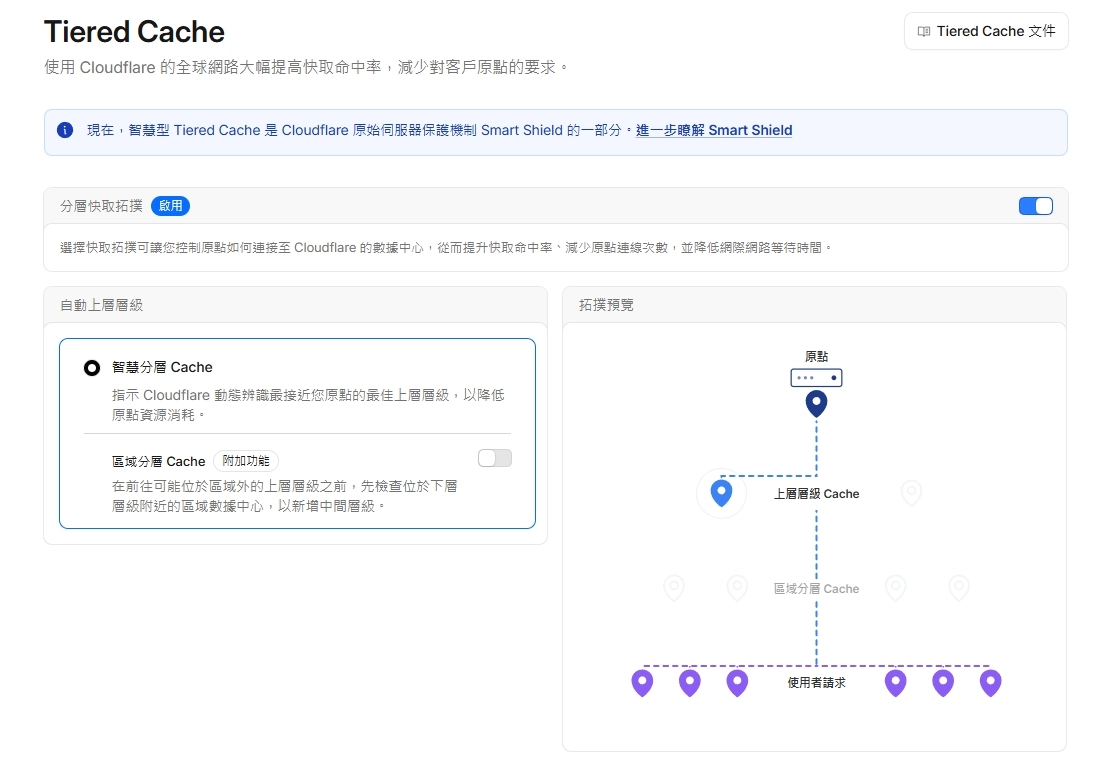Click the 附加功能 tag
This screenshot has width=1118, height=761.
click(x=246, y=461)
